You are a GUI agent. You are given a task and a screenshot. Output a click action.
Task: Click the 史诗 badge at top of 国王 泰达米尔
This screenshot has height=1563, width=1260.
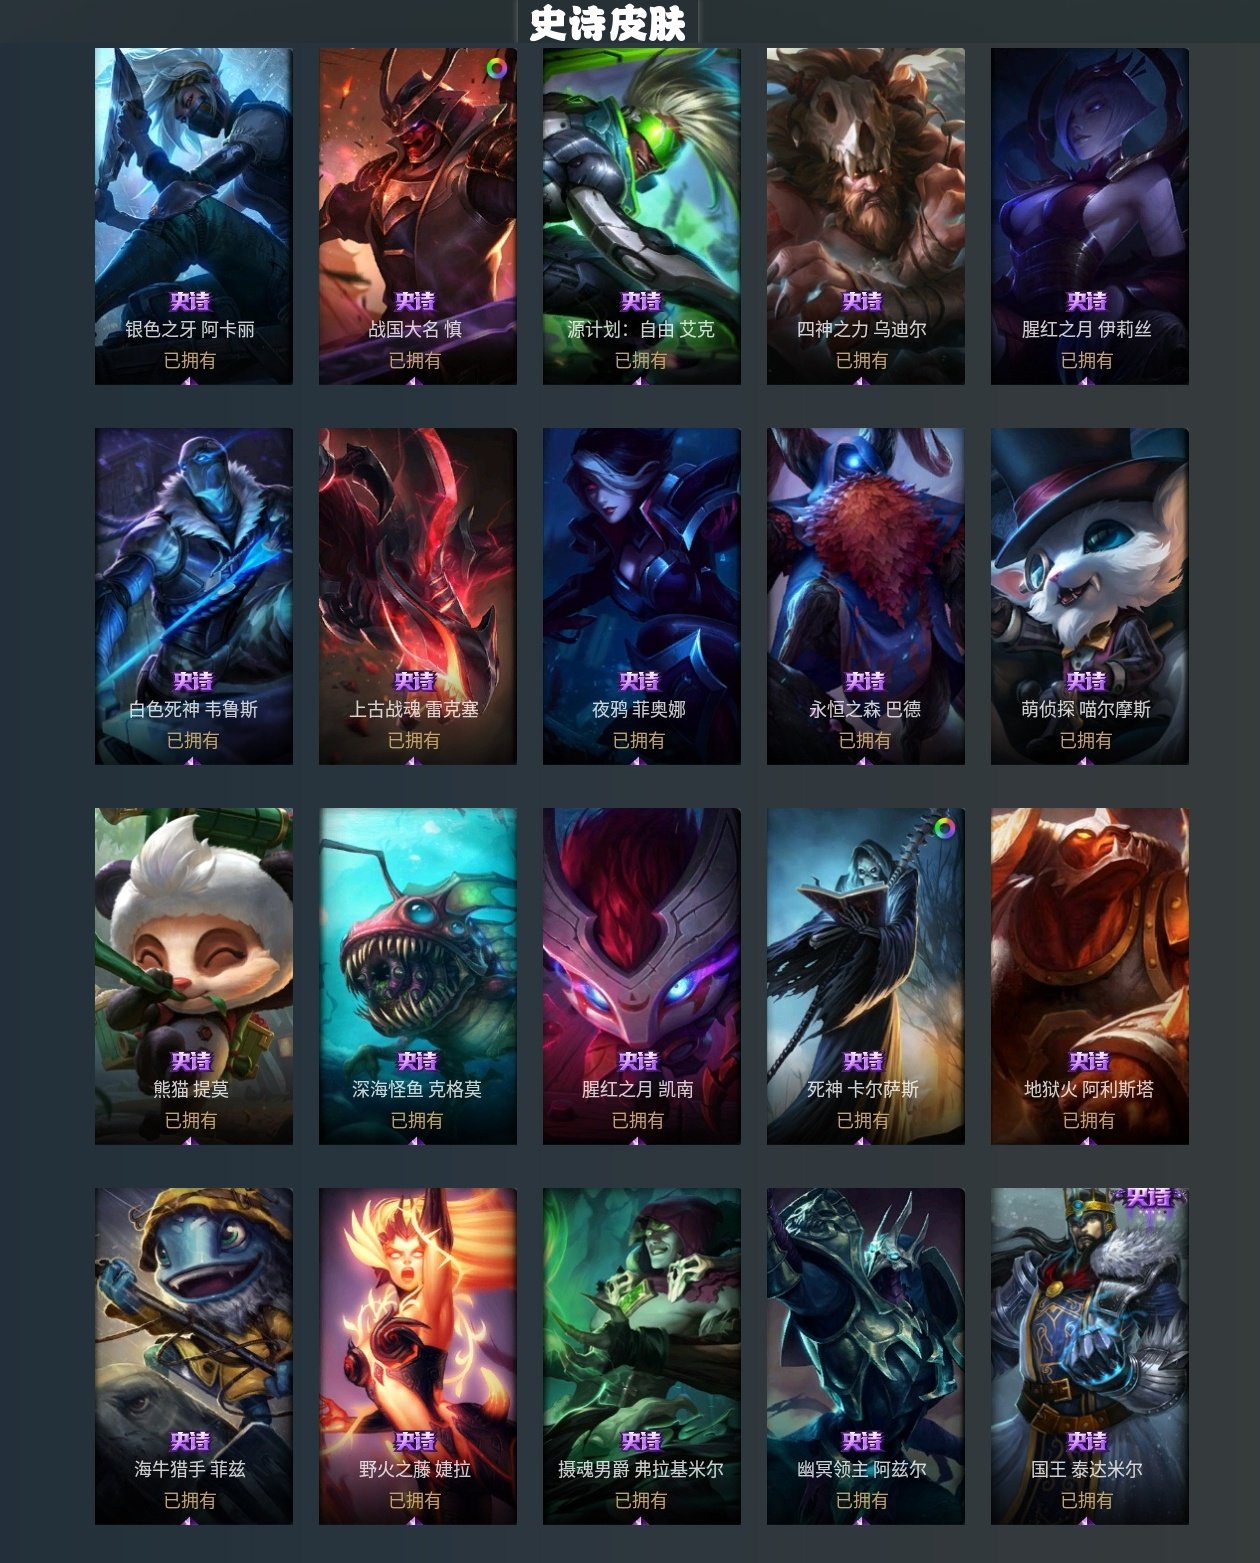coord(1148,1198)
